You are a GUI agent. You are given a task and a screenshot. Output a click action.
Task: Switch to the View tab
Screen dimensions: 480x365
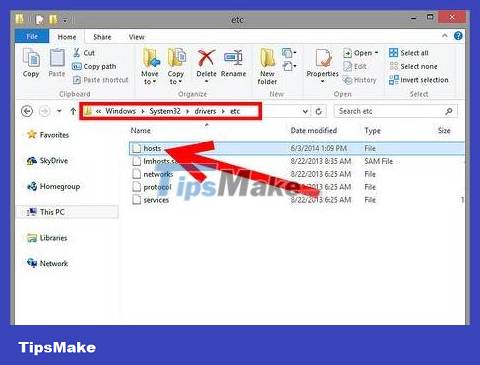137,37
